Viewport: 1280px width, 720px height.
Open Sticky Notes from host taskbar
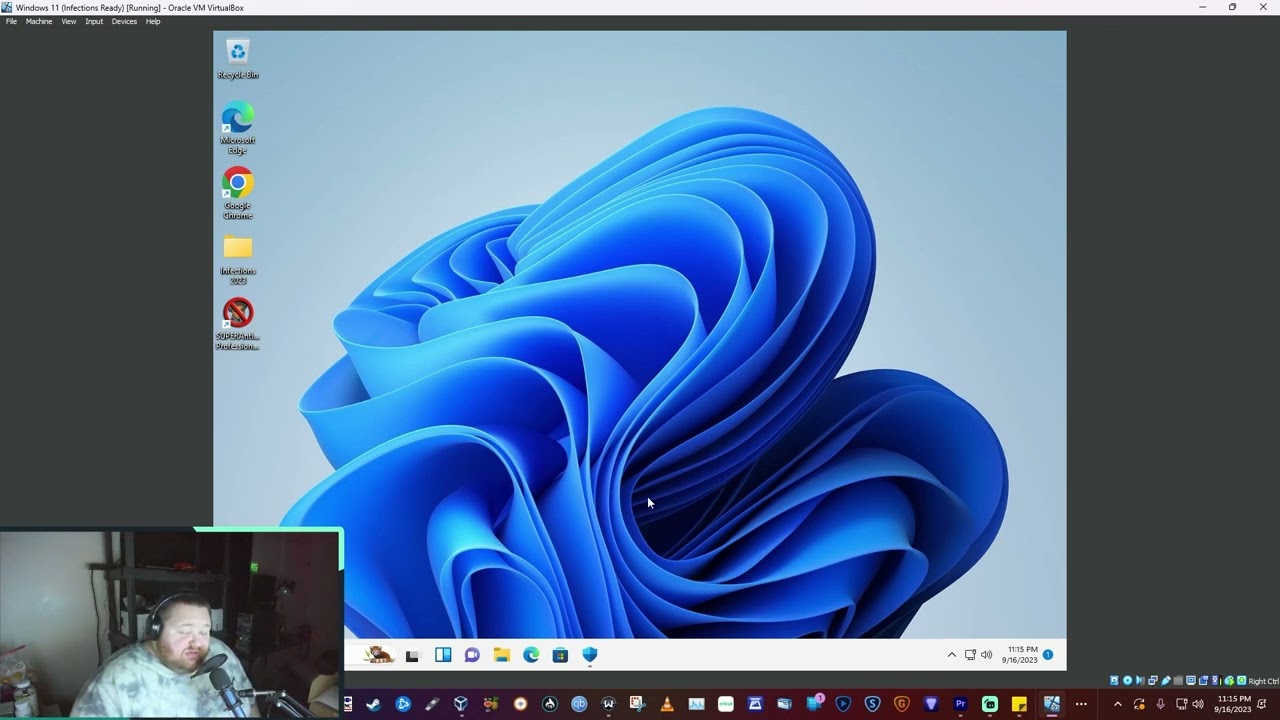point(1019,704)
